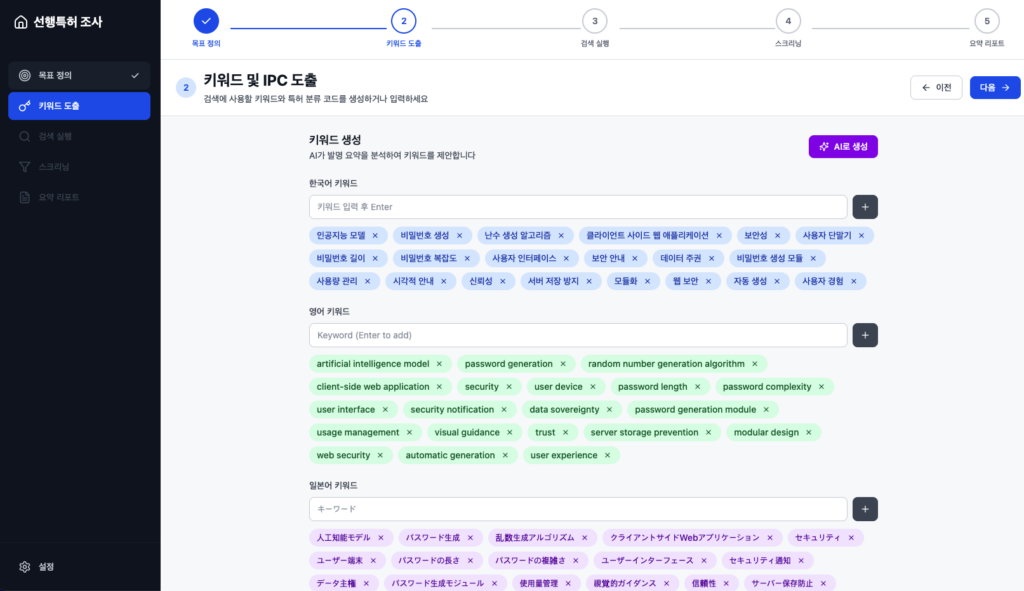Viewport: 1024px width, 591px height.
Task: Click the home icon beside 선행특허 조사
Action: pos(21,22)
